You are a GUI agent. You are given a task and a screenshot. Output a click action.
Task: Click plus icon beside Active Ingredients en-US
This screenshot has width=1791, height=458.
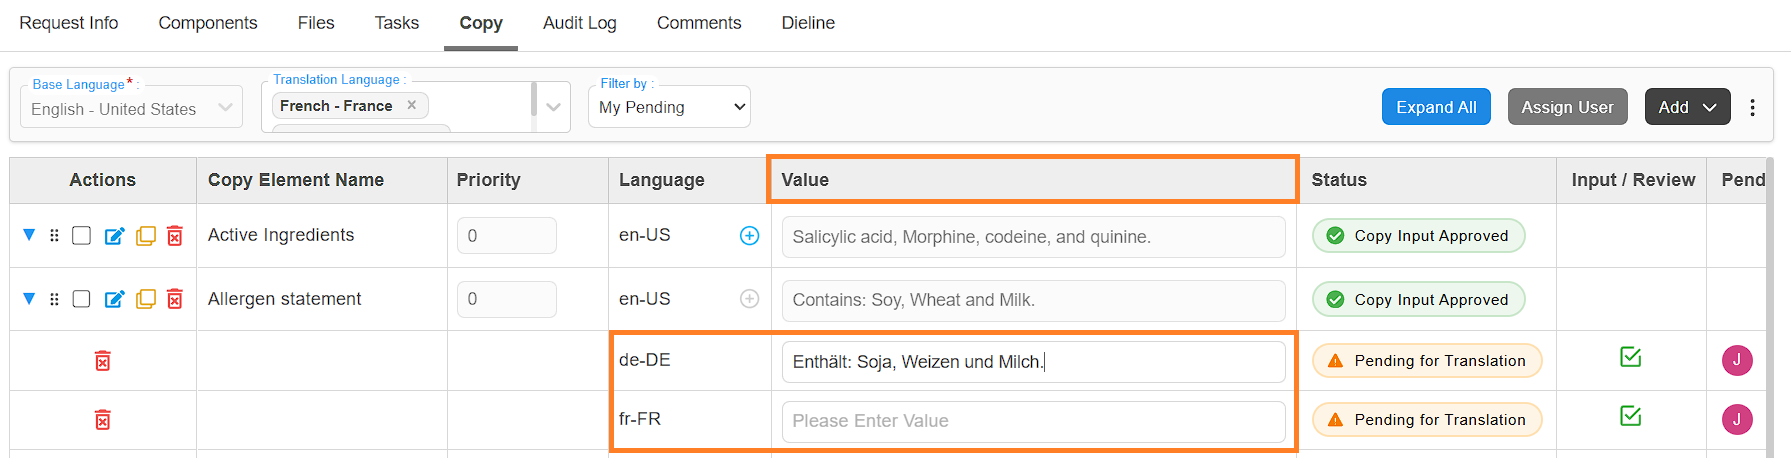click(749, 236)
